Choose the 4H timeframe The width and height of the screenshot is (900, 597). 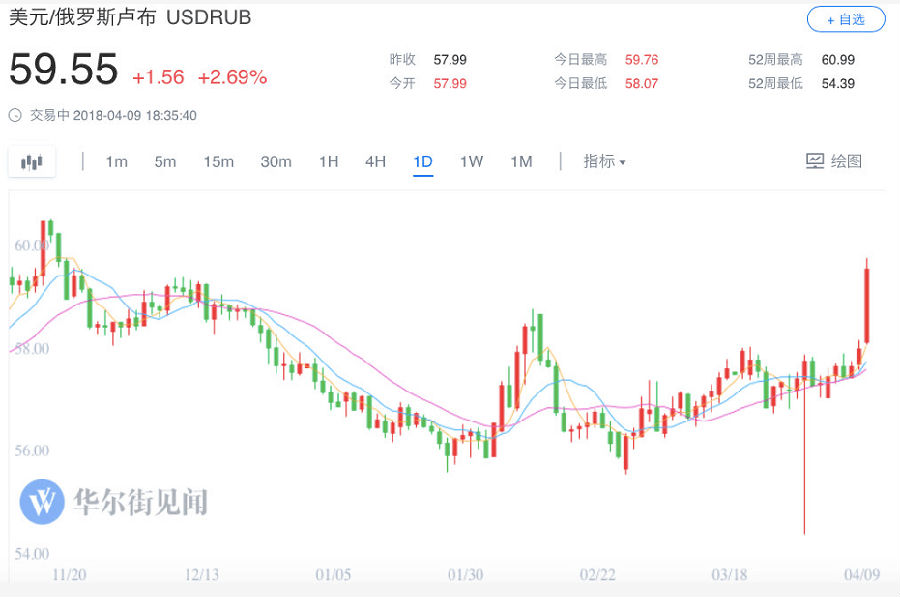(375, 162)
